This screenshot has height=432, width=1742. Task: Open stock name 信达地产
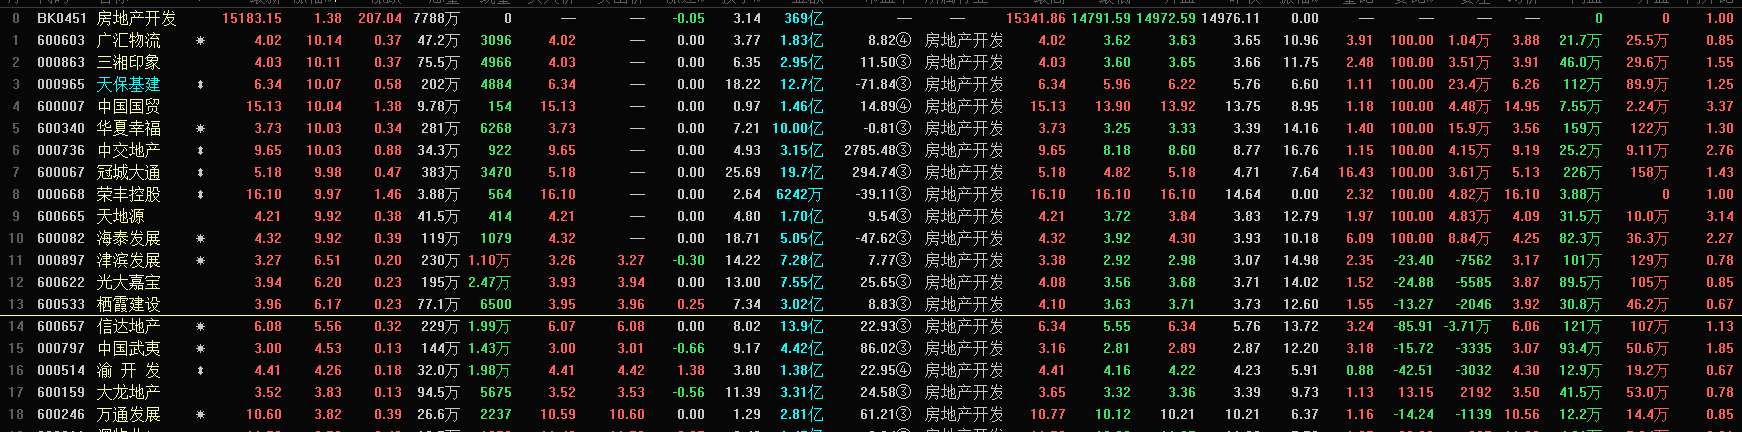point(128,327)
